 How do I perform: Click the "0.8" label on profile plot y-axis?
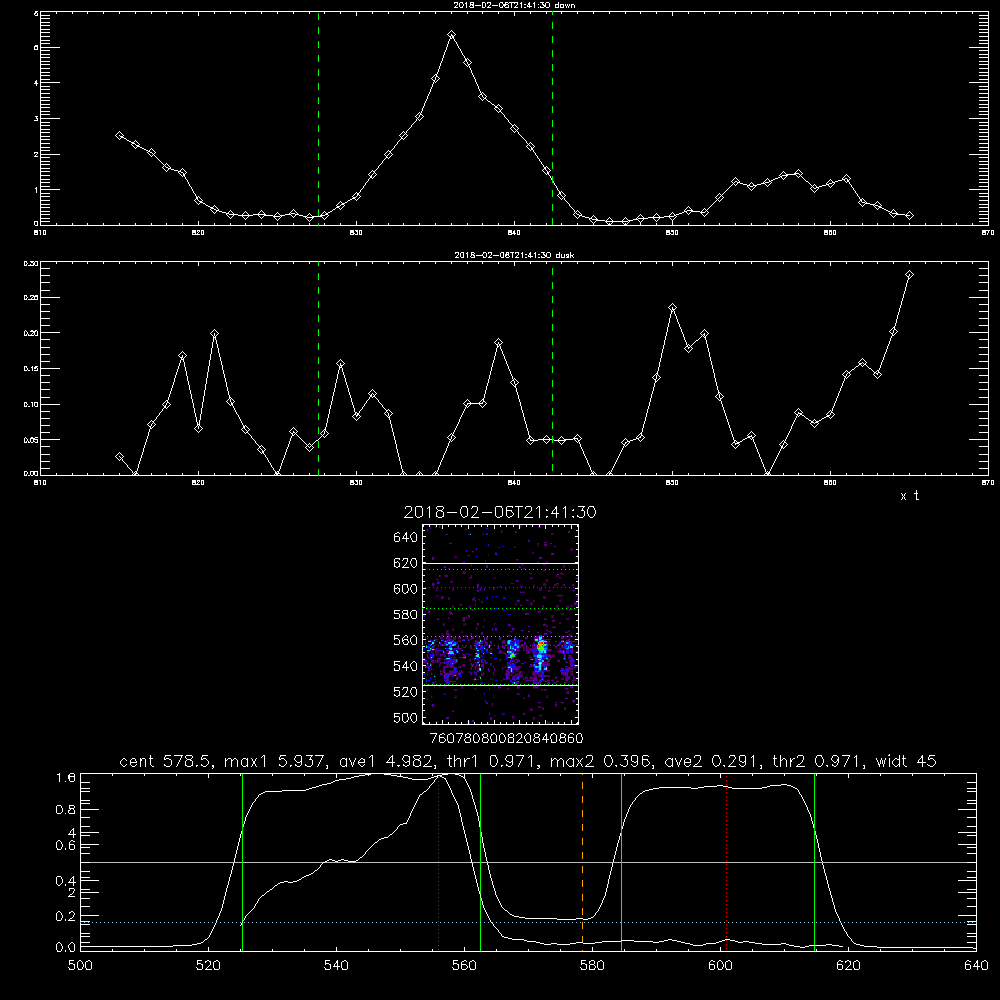(66, 810)
